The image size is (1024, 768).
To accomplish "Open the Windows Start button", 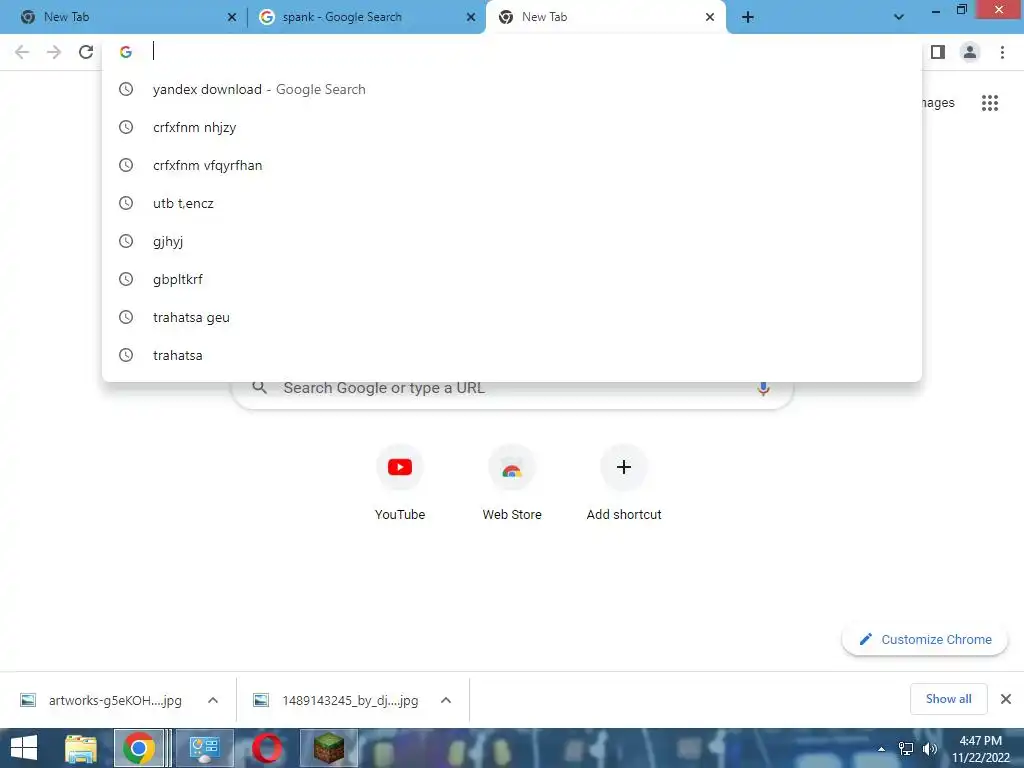I will (24, 748).
